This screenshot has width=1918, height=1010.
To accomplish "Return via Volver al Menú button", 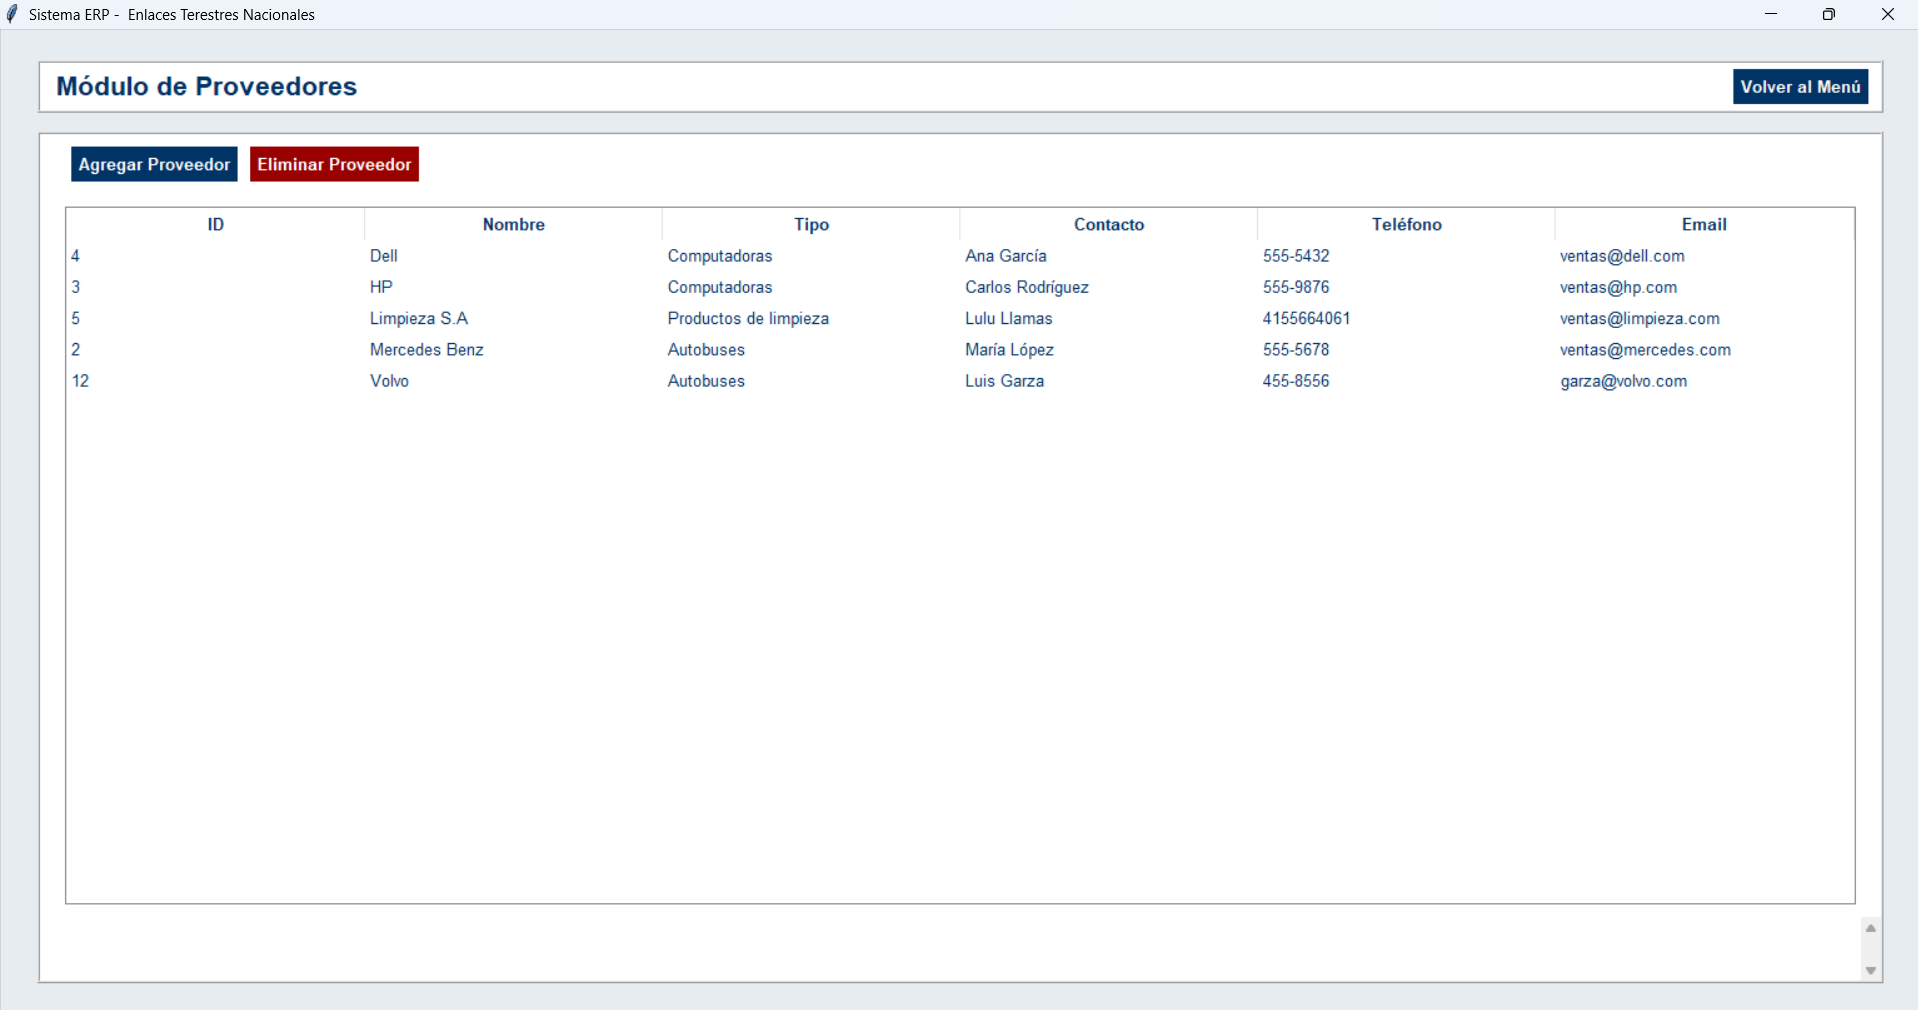I will pos(1800,87).
